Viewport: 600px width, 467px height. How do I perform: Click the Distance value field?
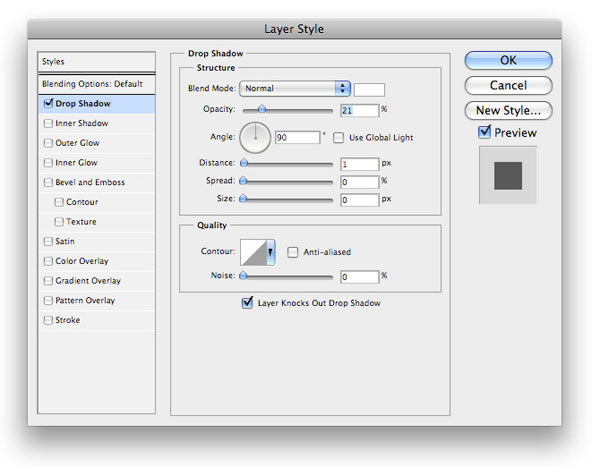(359, 164)
